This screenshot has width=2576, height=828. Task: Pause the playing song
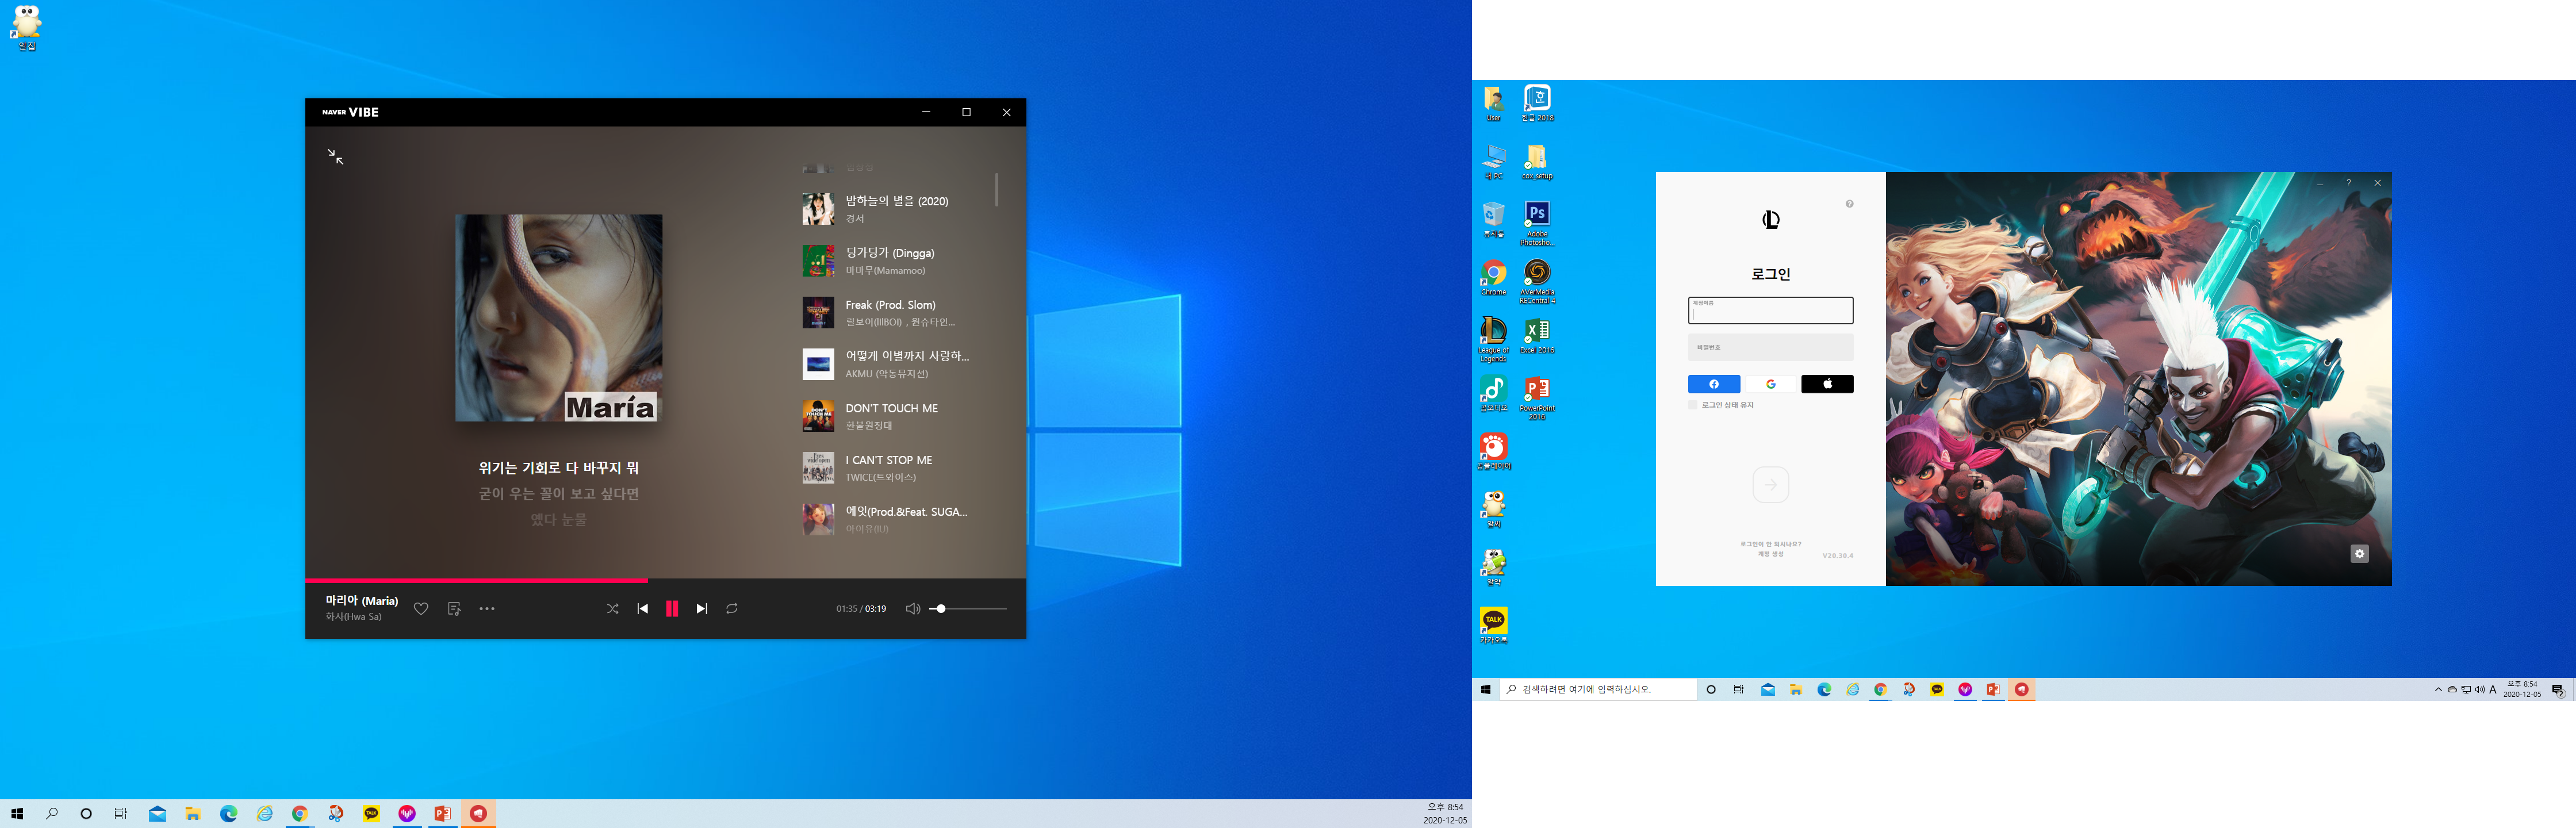coord(672,609)
